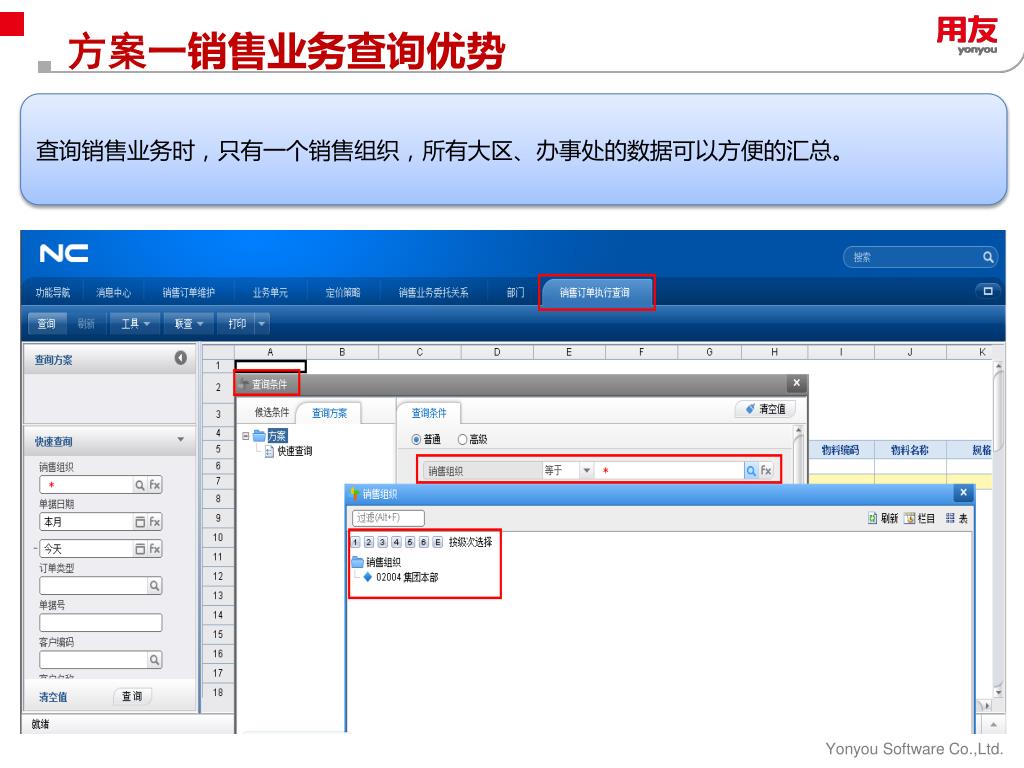Viewport: 1024px width, 768px height.
Task: Click 清空值 link in left panel
Action: [53, 697]
